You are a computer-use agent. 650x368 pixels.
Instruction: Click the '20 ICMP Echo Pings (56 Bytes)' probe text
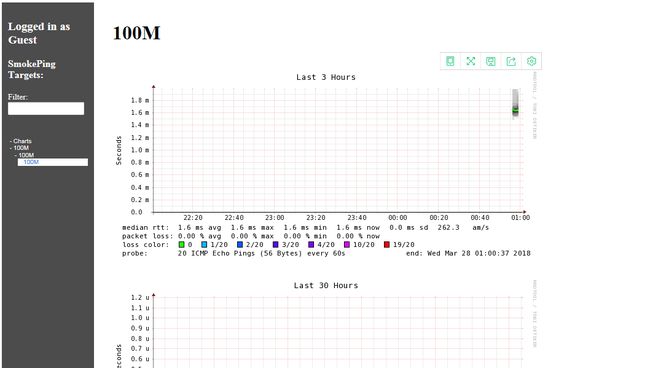(240, 253)
